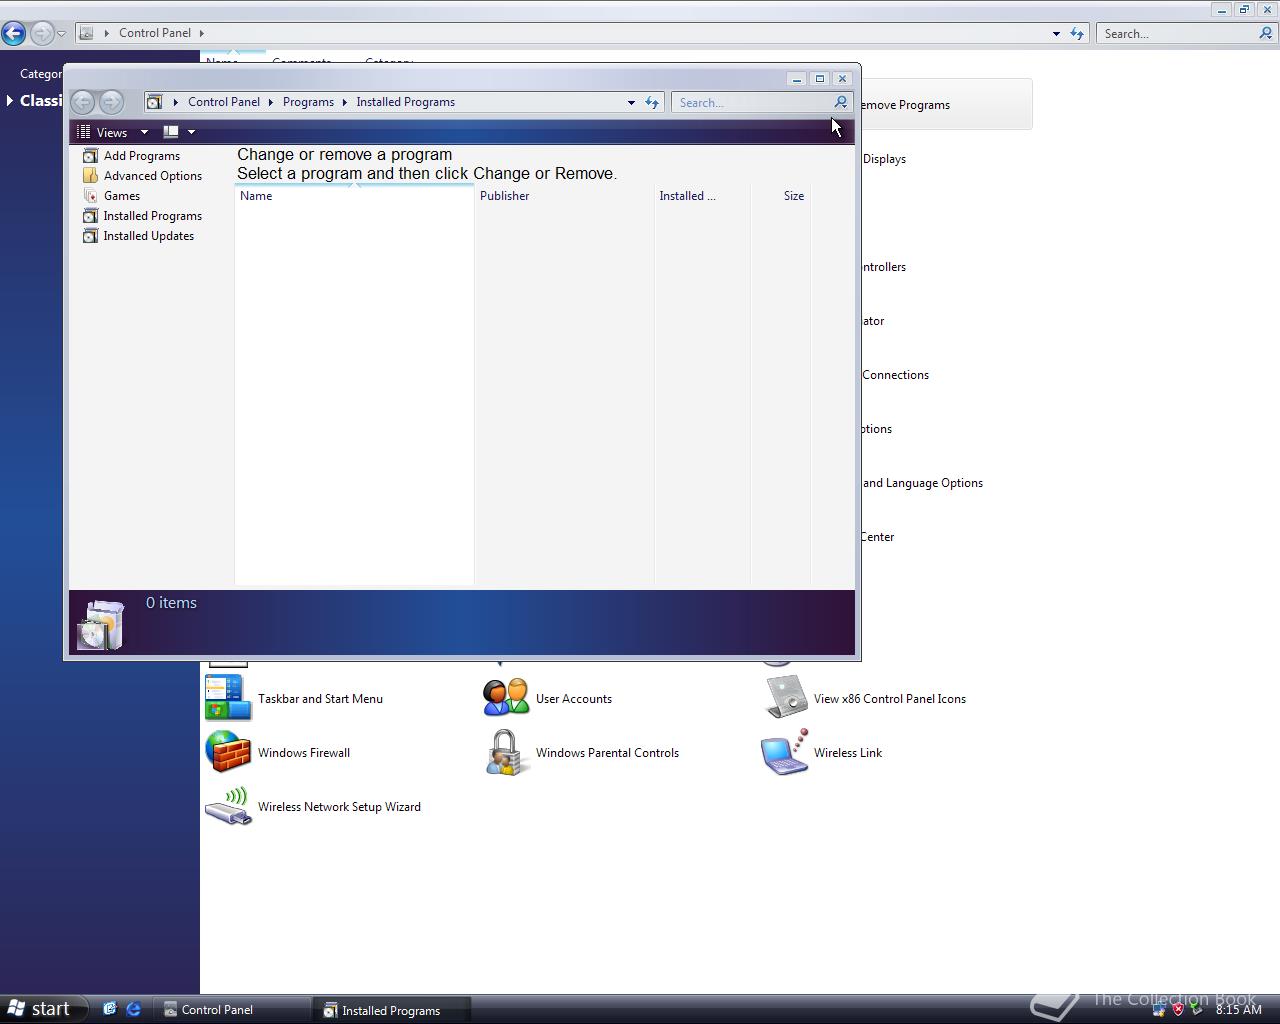Open address history dropdown in Installed Programs window
This screenshot has width=1280, height=1024.
tap(631, 102)
